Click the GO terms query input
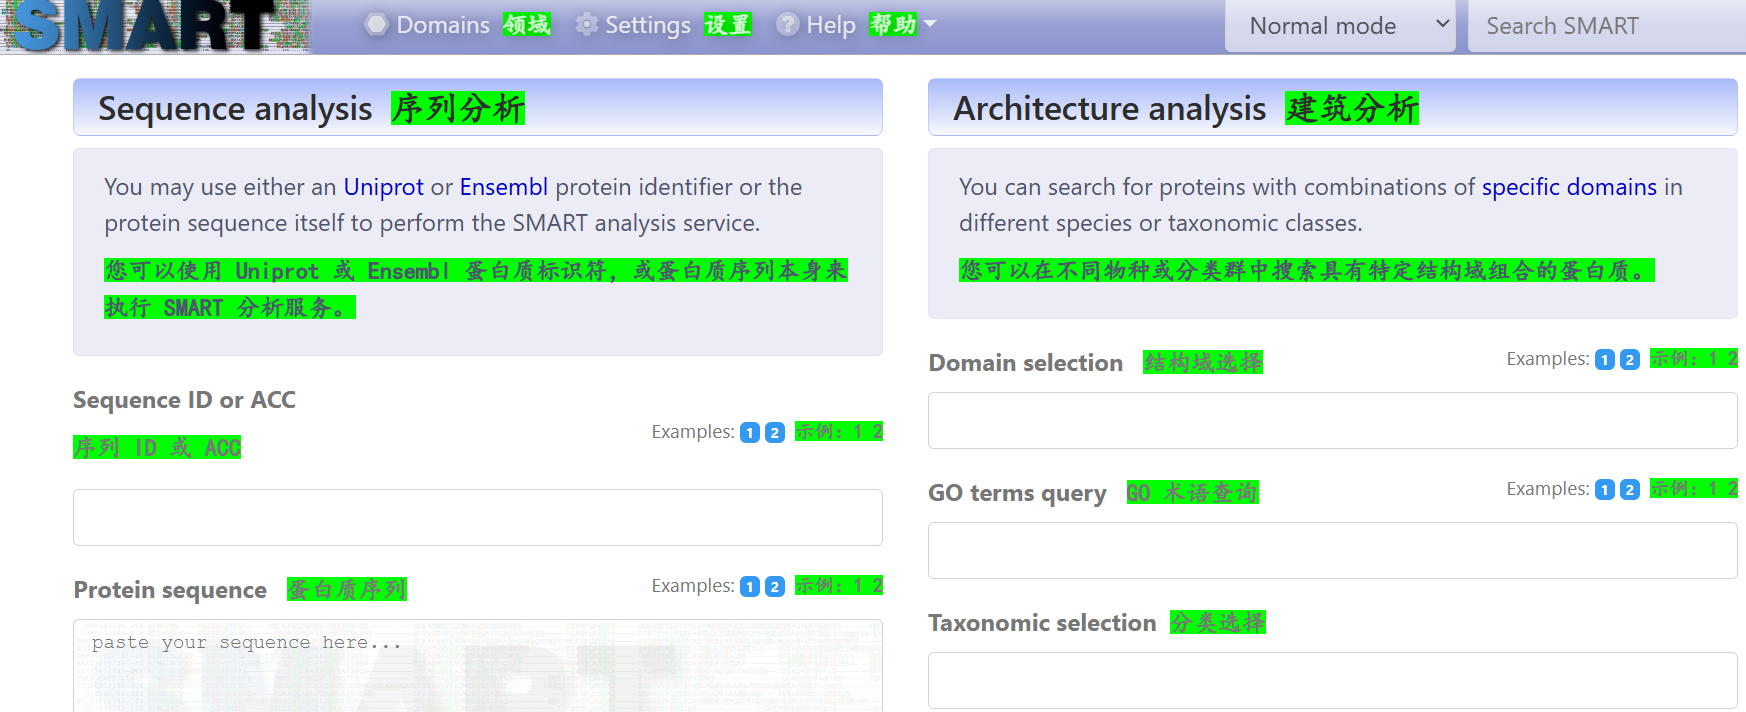1746x712 pixels. click(1333, 550)
